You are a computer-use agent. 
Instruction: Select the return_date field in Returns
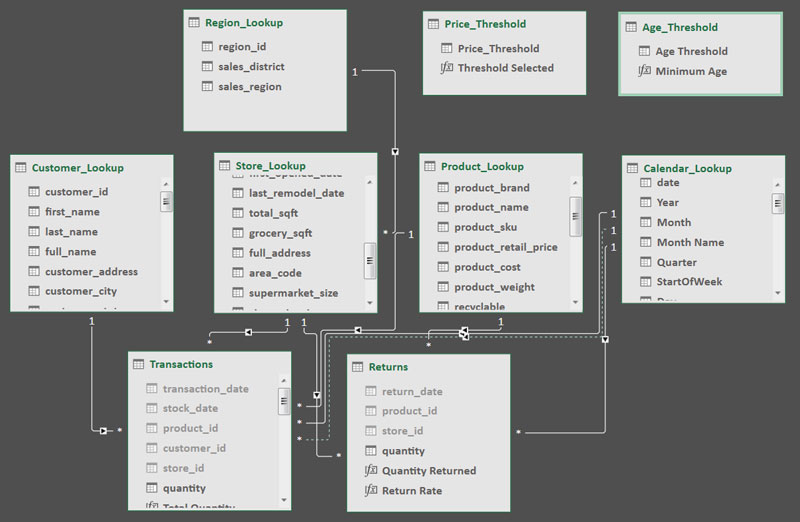412,392
